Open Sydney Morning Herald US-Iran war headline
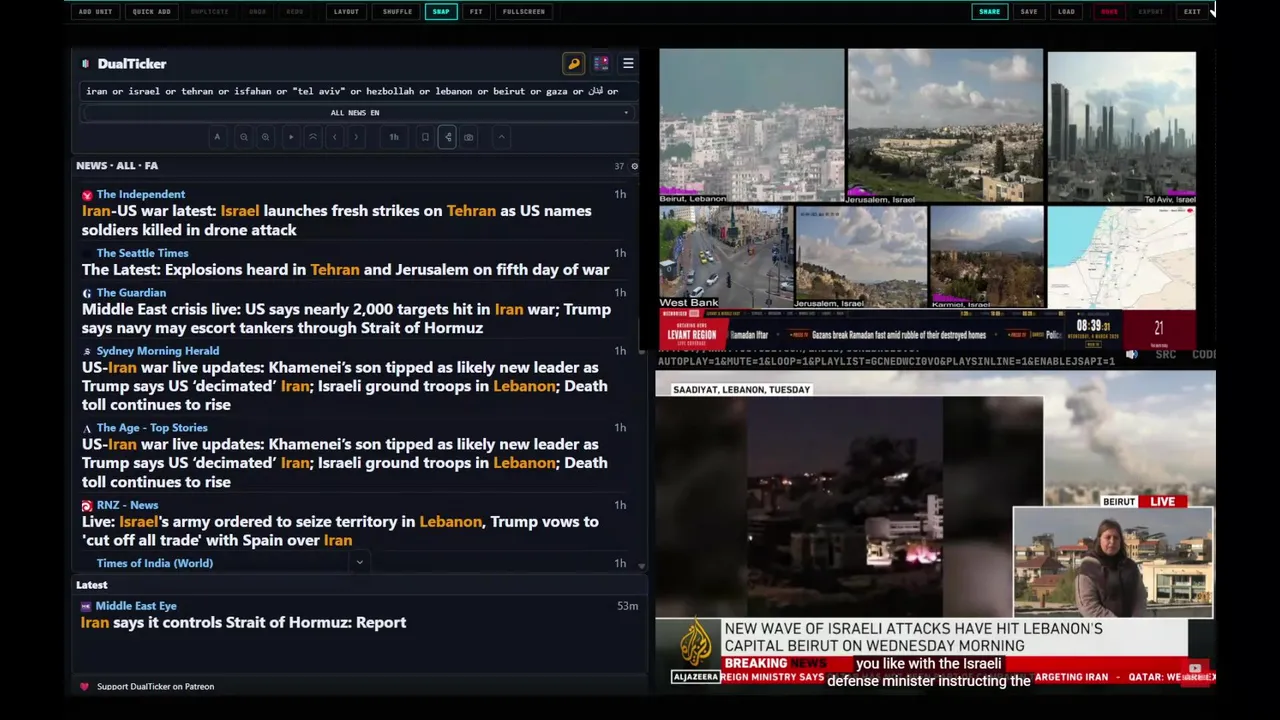The width and height of the screenshot is (1280, 720). 344,386
